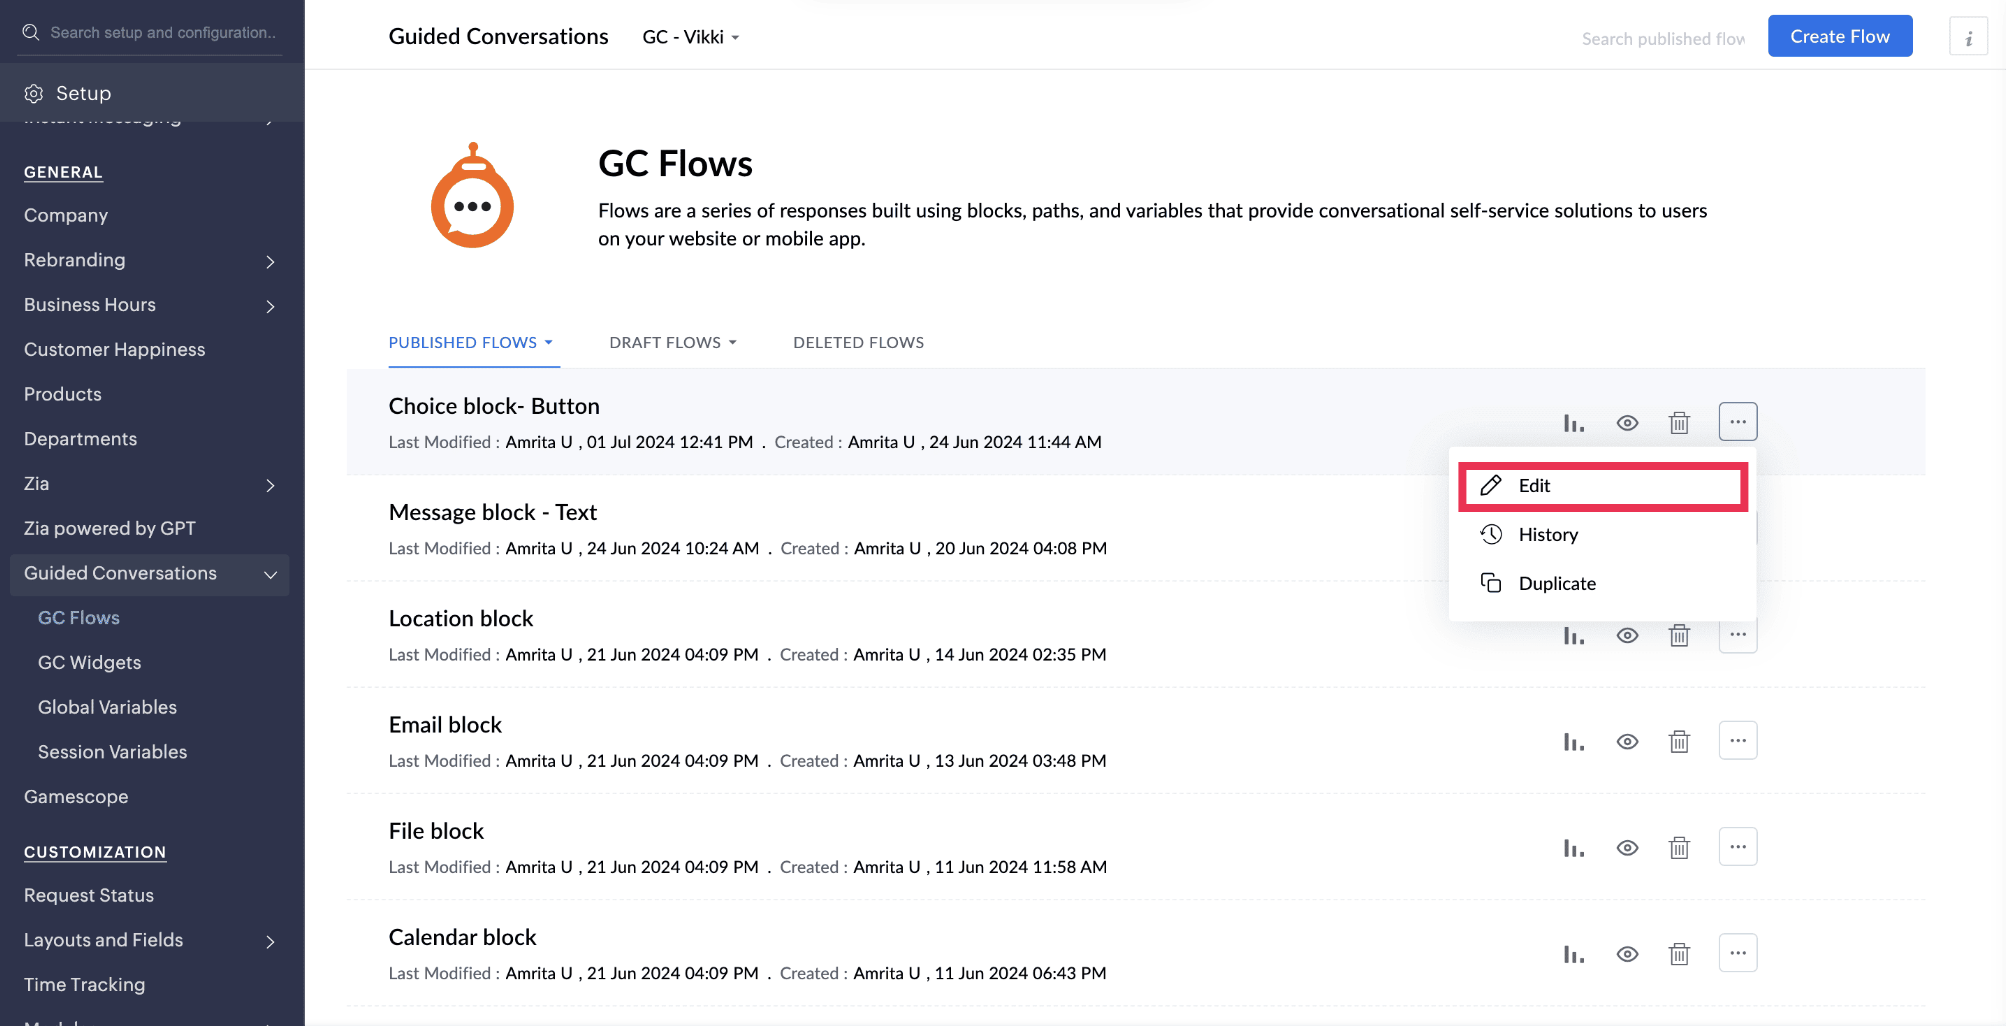Select Duplicate in the popup menu

tap(1556, 584)
